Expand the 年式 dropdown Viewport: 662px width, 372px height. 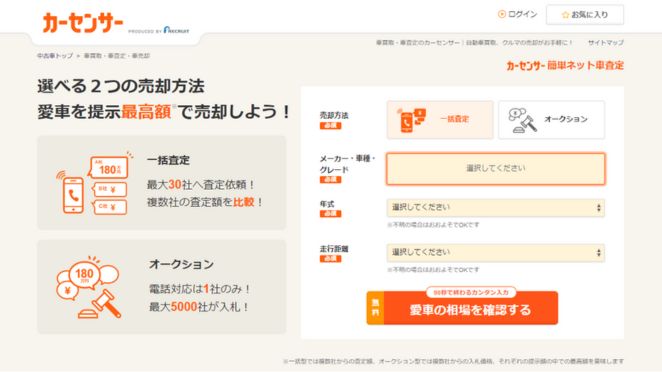(x=496, y=207)
